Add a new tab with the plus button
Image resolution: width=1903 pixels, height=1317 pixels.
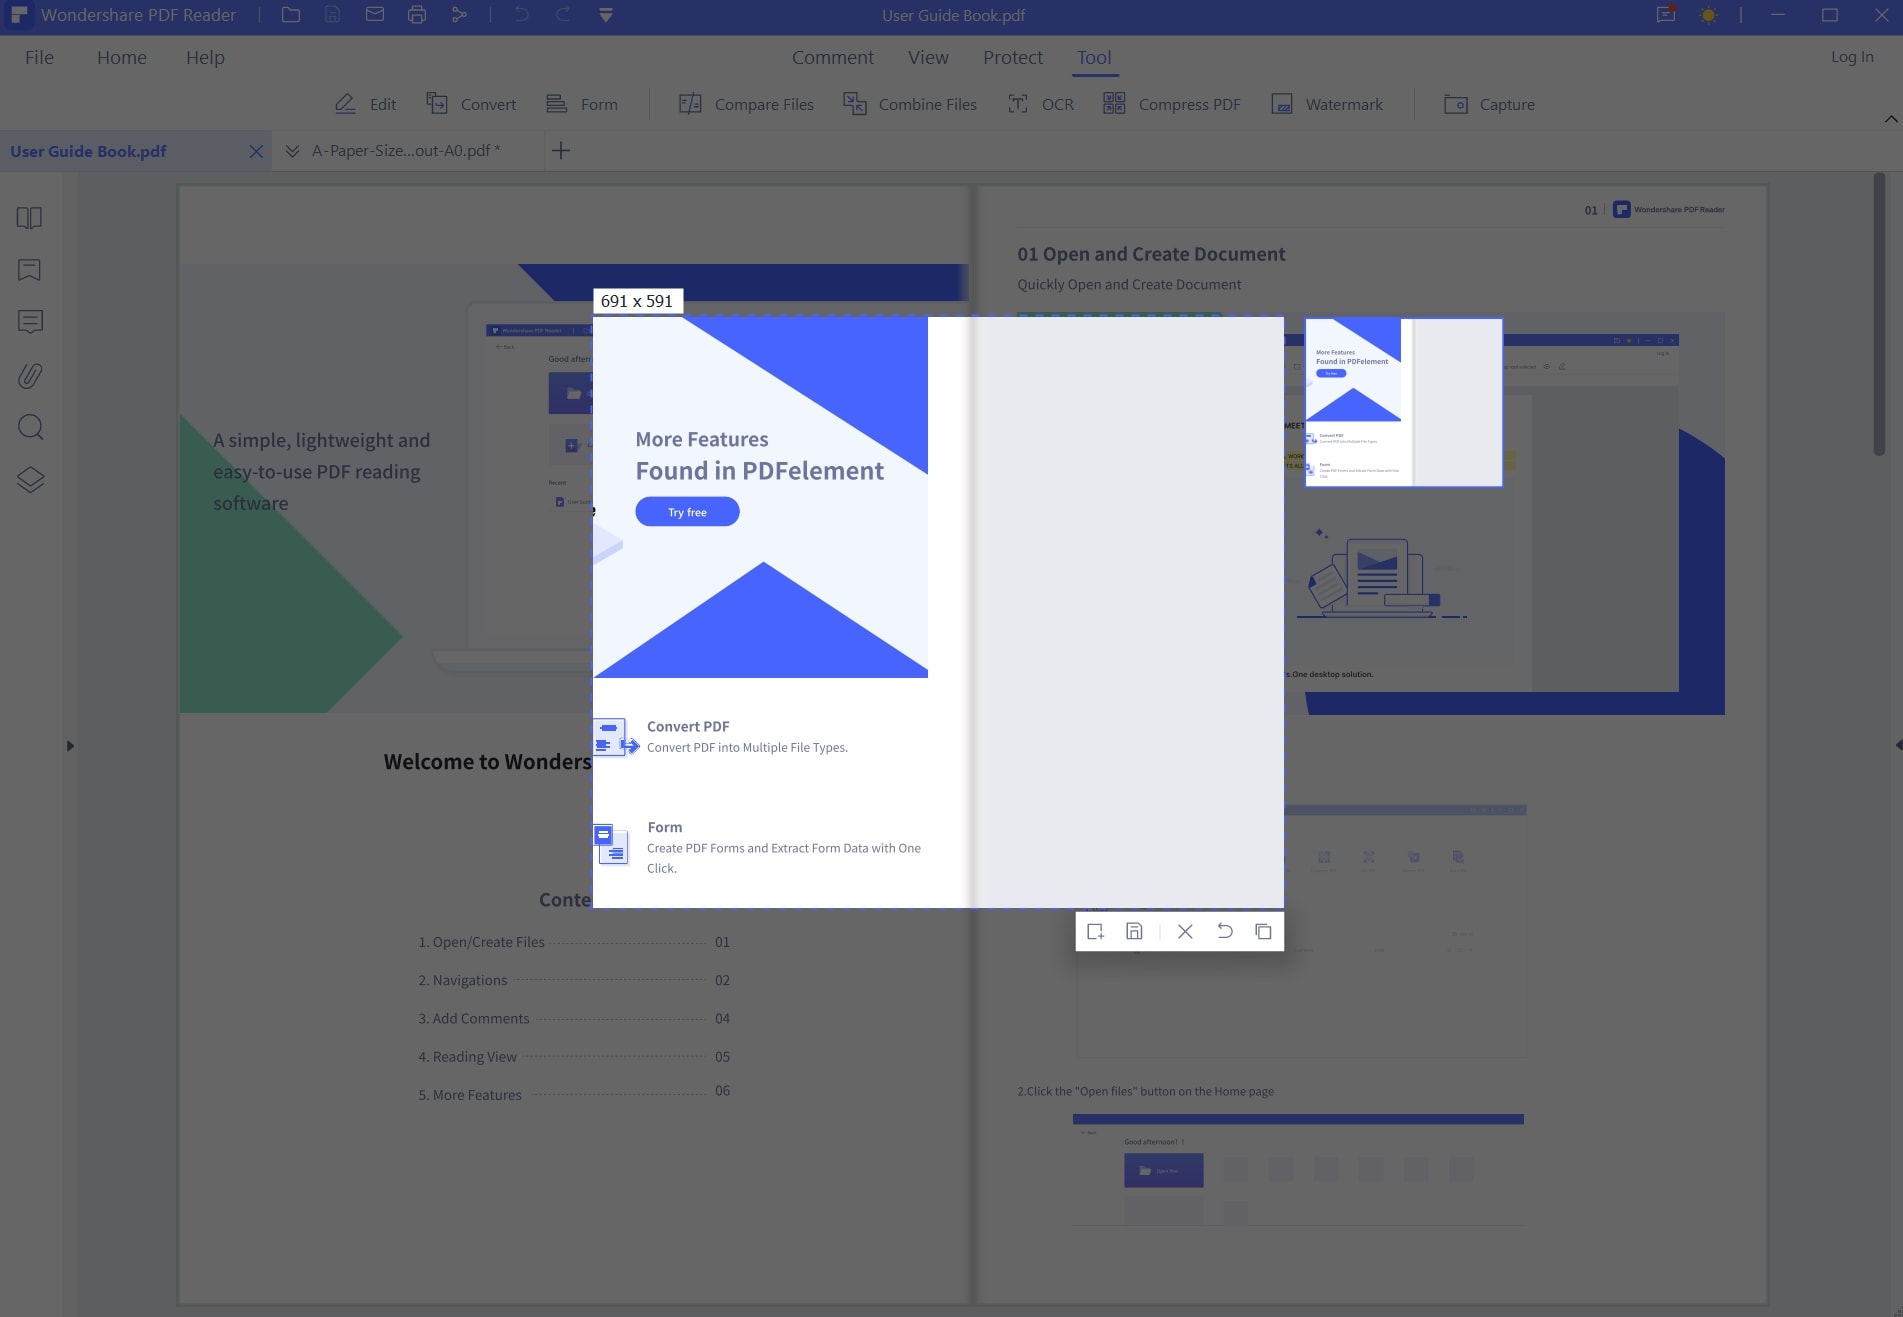point(561,150)
